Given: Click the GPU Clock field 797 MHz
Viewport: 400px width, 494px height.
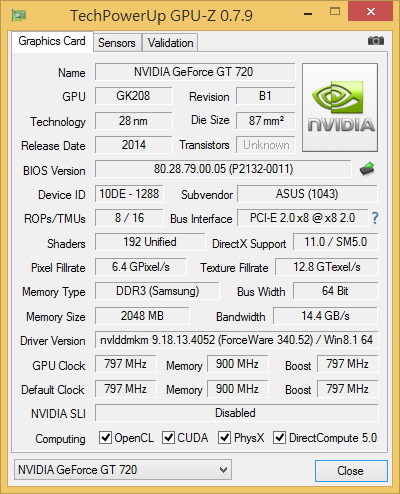Looking at the screenshot, I should coord(126,364).
